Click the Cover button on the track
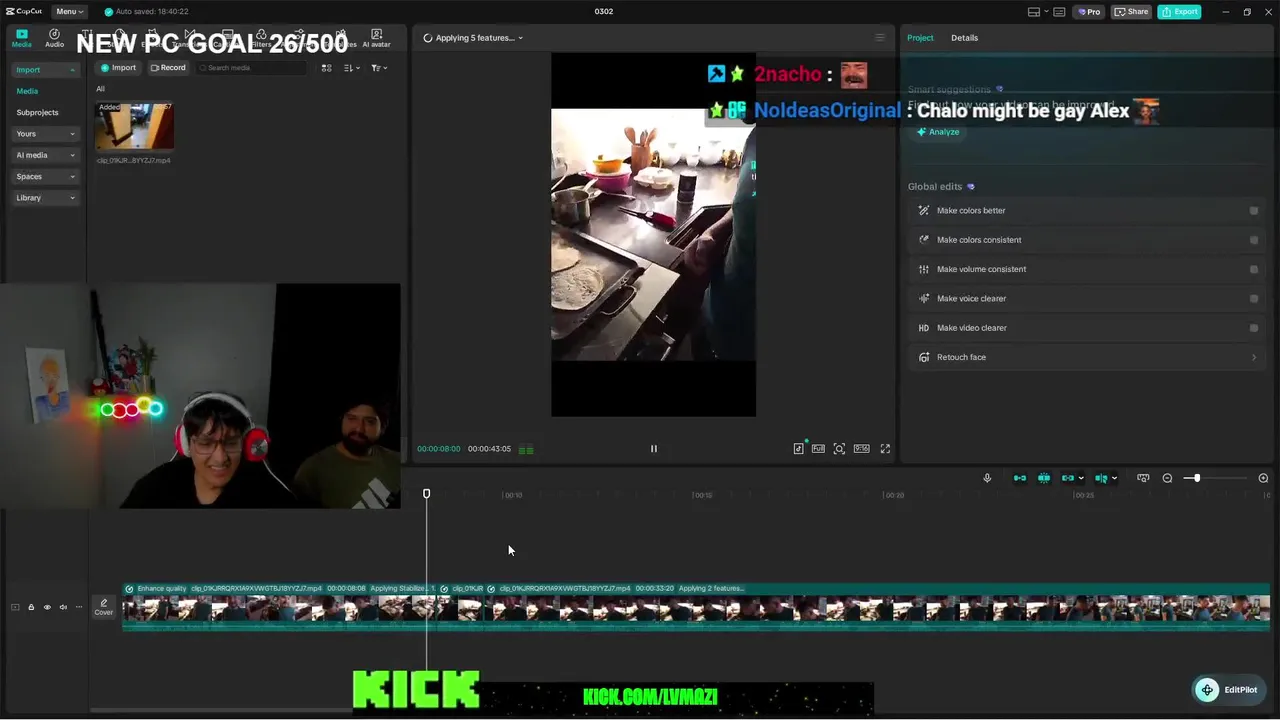Screen dimensions: 1280x720 coord(103,607)
